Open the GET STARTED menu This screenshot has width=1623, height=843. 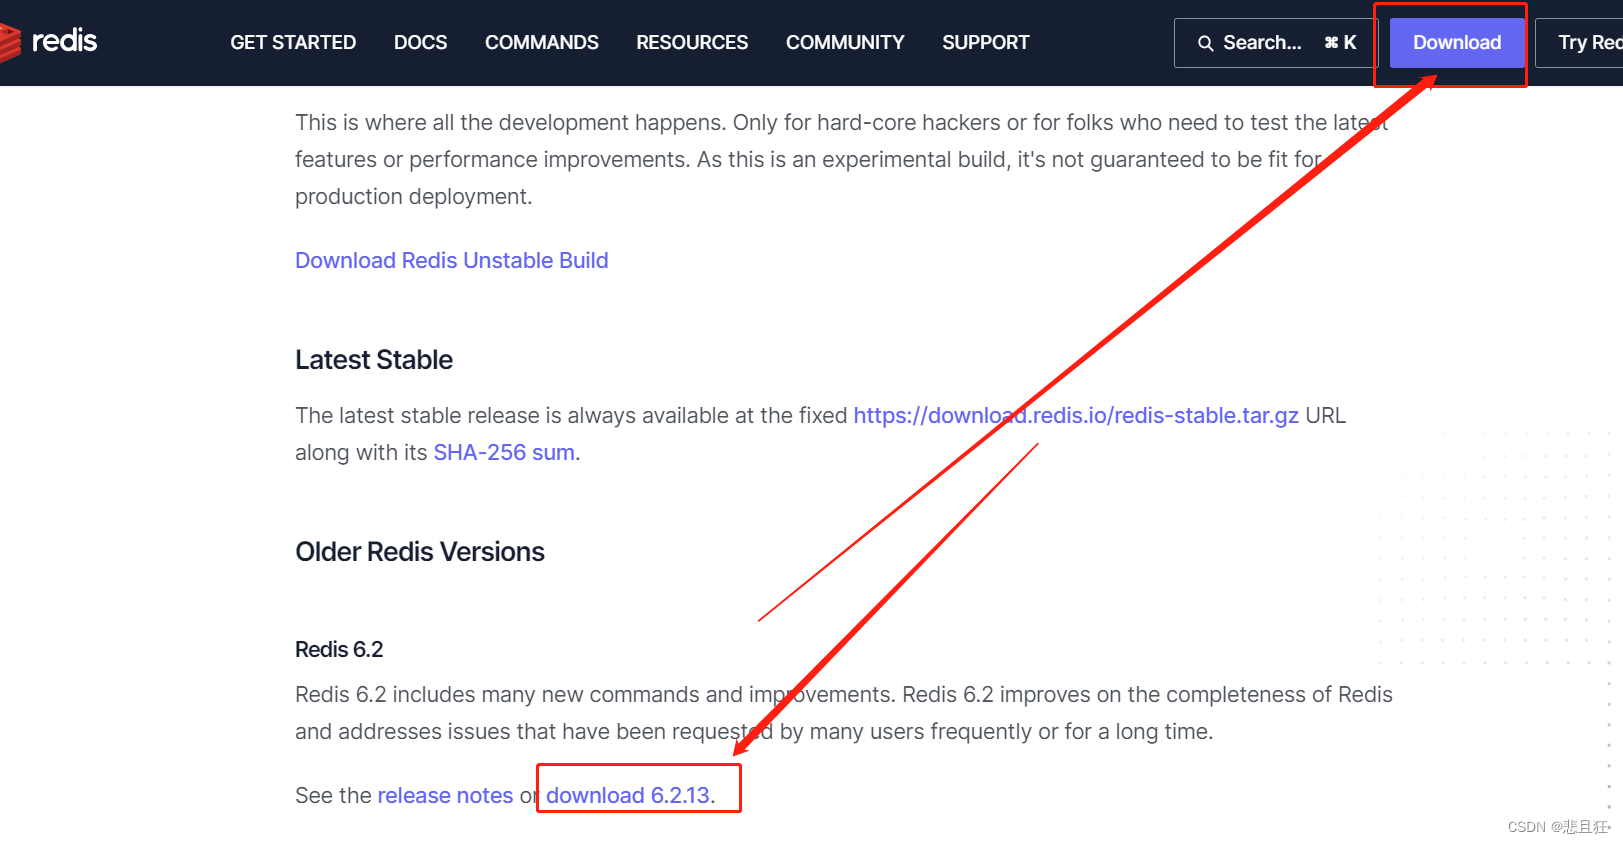pyautogui.click(x=293, y=42)
